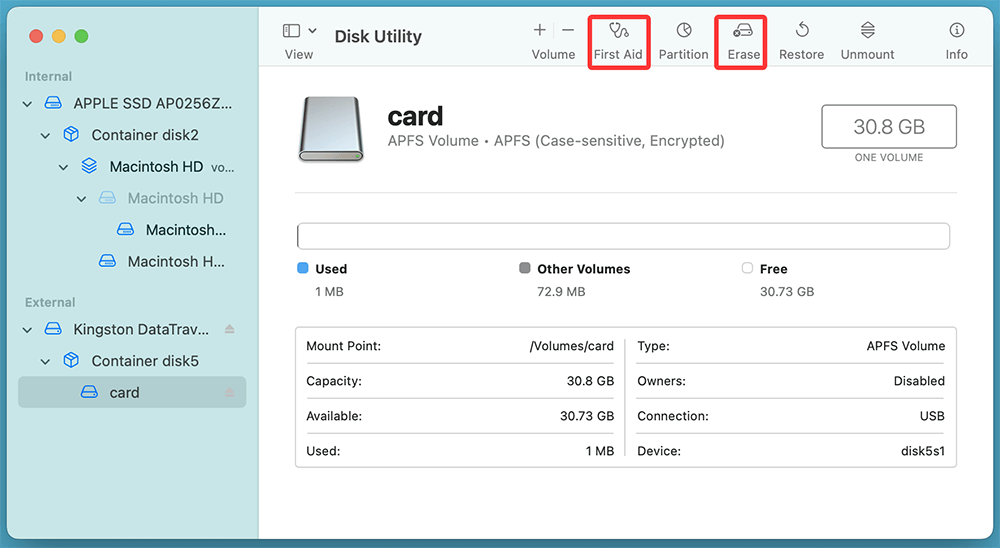The height and width of the screenshot is (548, 1000).
Task: Collapse the greyed Macintosh HD chevron
Action: (x=81, y=199)
